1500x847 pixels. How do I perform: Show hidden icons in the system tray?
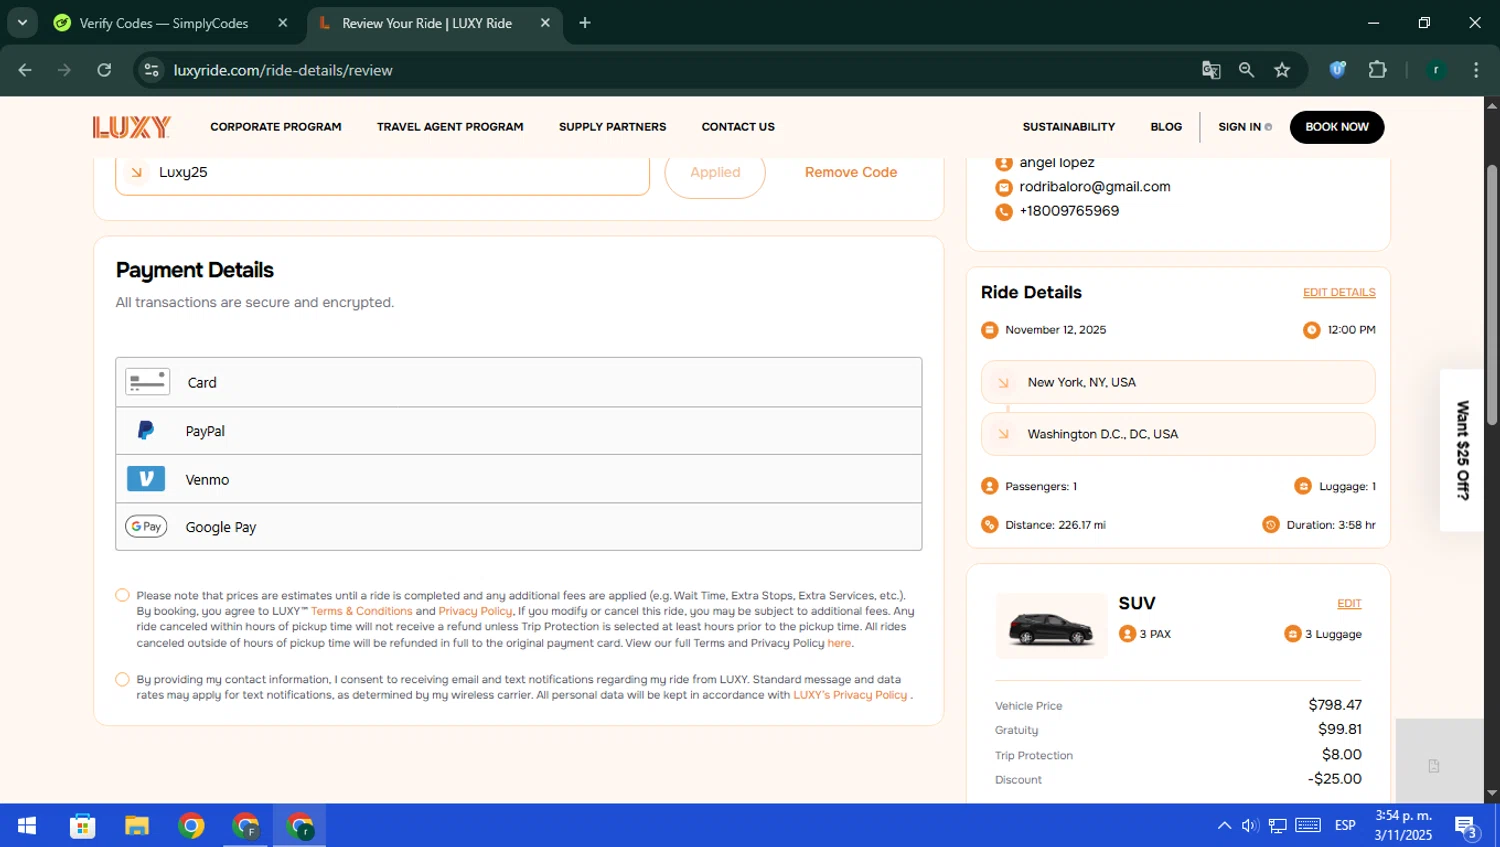coord(1224,826)
